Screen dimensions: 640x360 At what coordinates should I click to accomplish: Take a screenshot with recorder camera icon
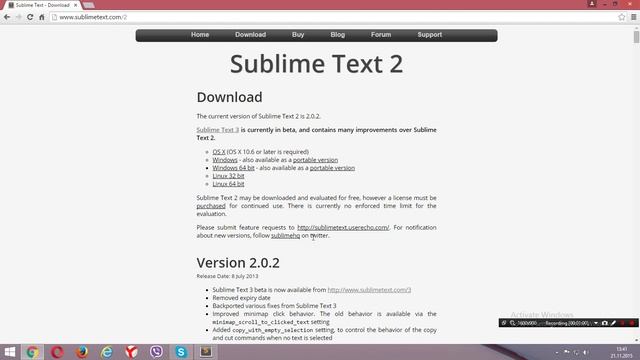click(x=605, y=323)
